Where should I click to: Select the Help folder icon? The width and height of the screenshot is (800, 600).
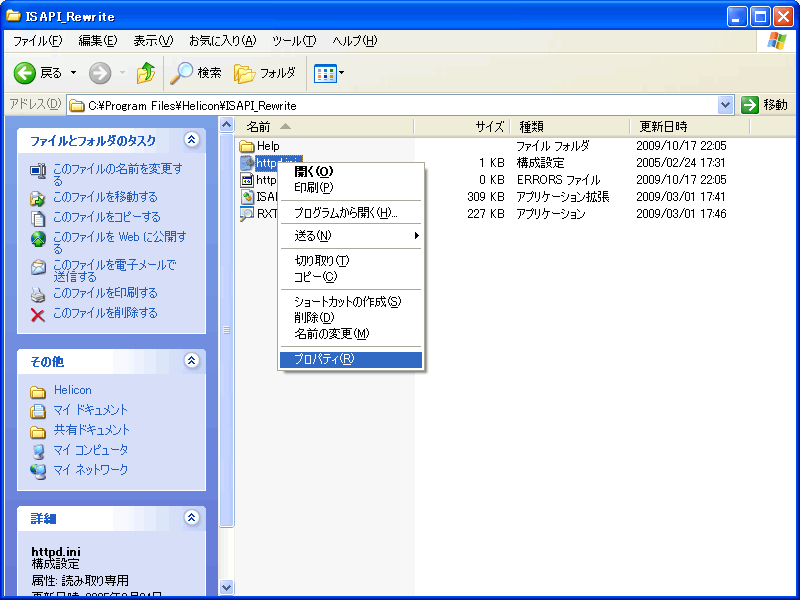(x=247, y=146)
